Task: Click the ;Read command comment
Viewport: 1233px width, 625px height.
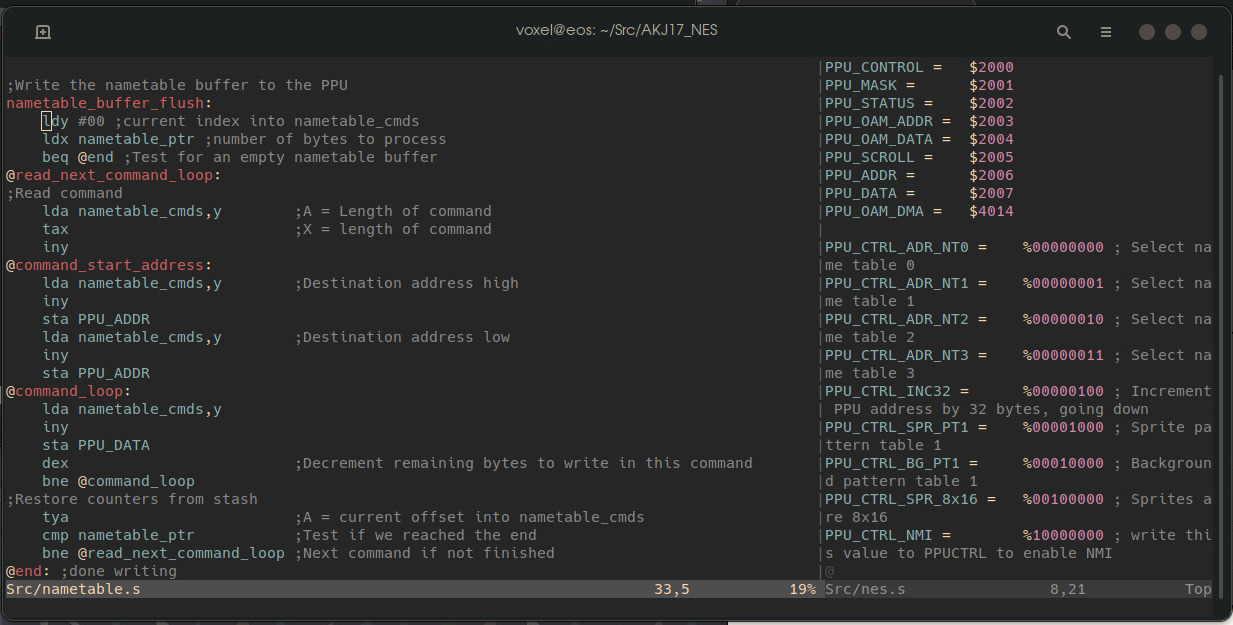Action: click(64, 193)
